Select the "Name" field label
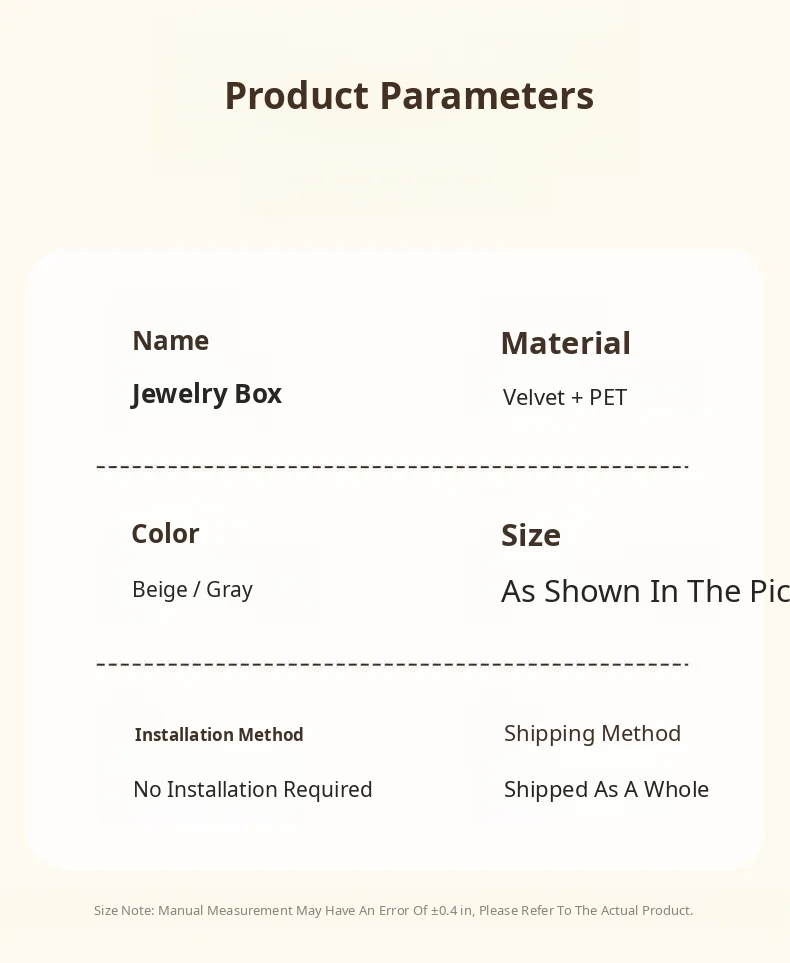This screenshot has height=963, width=790. pos(170,341)
